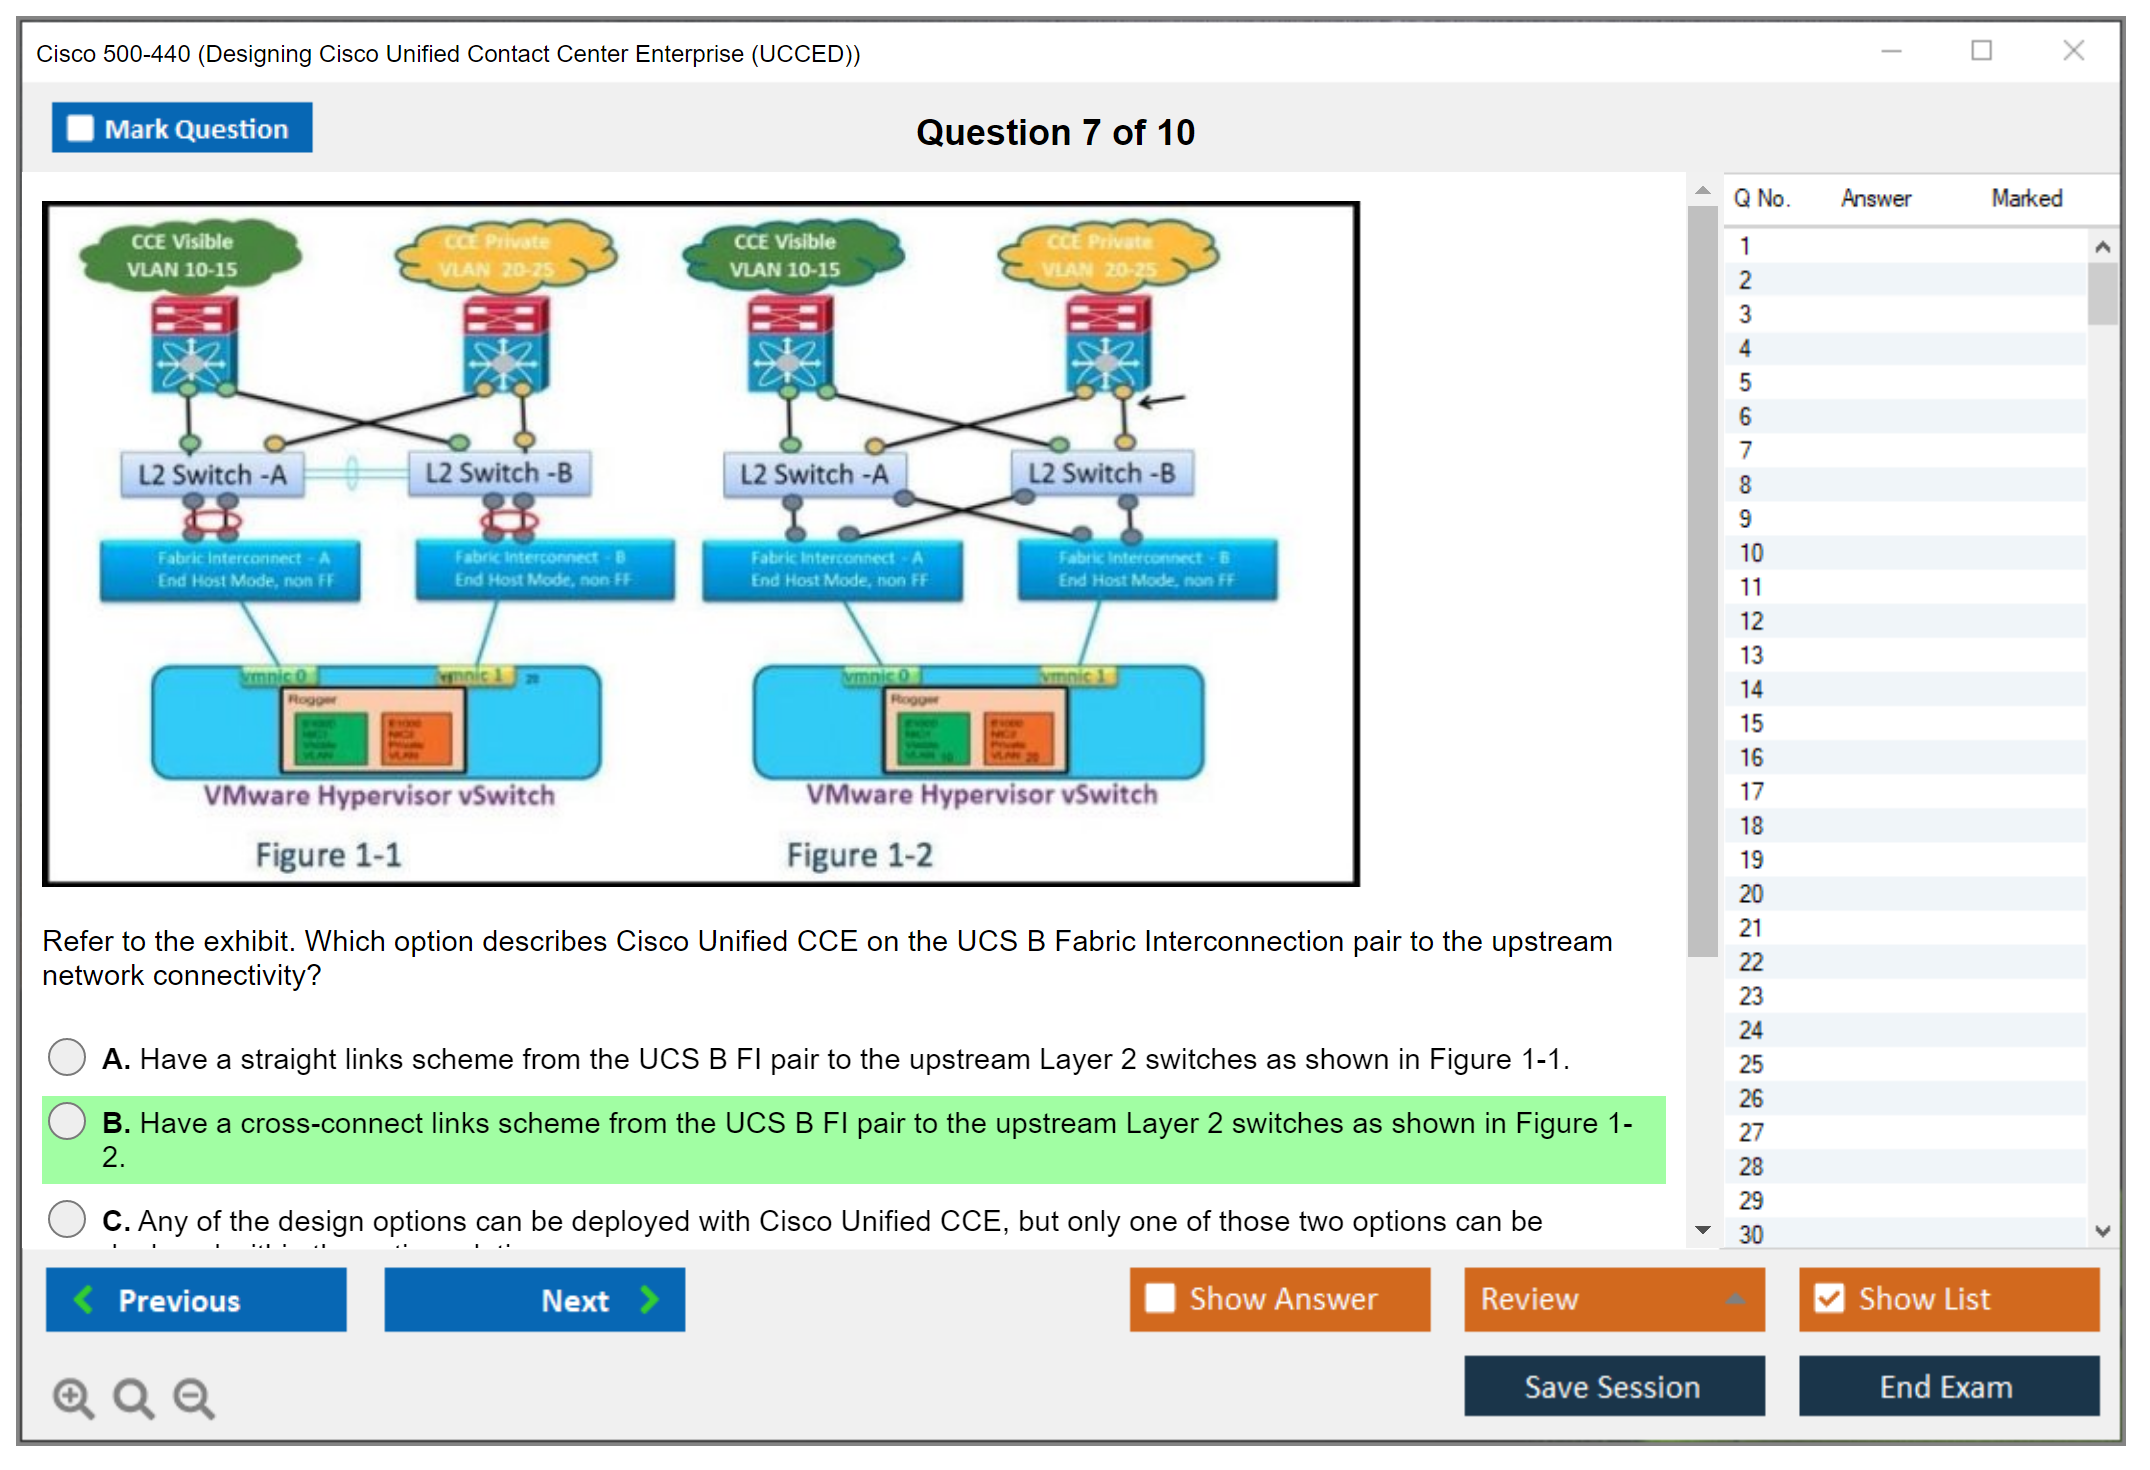Screen dimensions: 2150x1470
Task: Enable the Show Answer checkbox
Action: pyautogui.click(x=1160, y=1298)
